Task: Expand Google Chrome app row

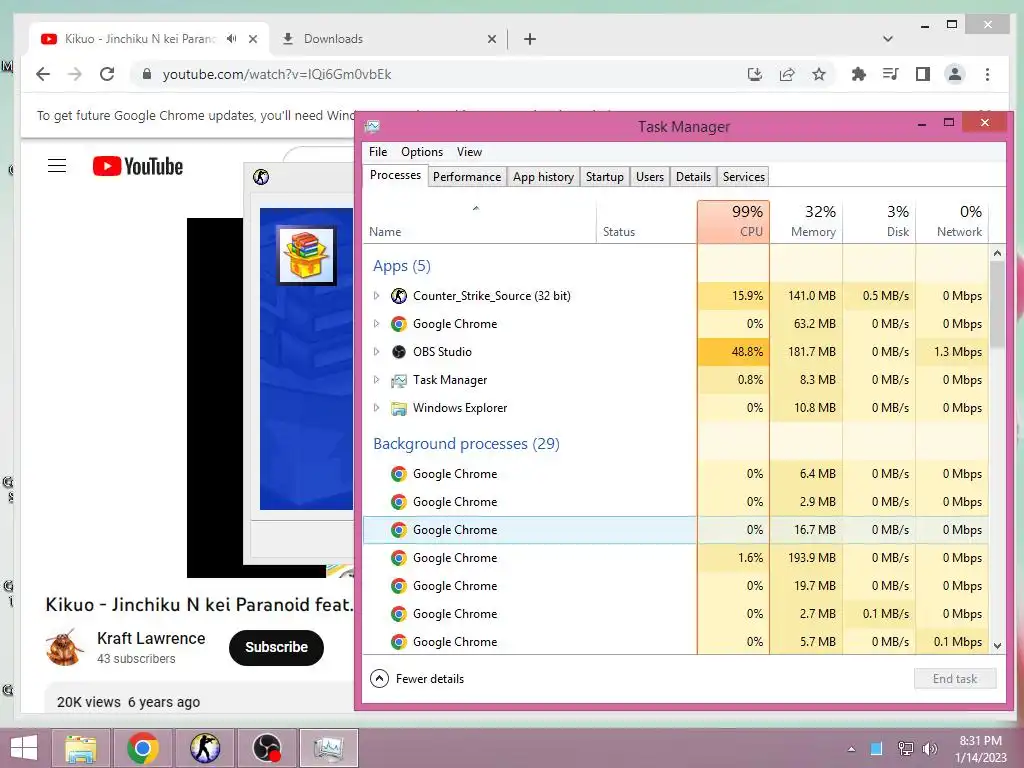Action: coord(377,324)
